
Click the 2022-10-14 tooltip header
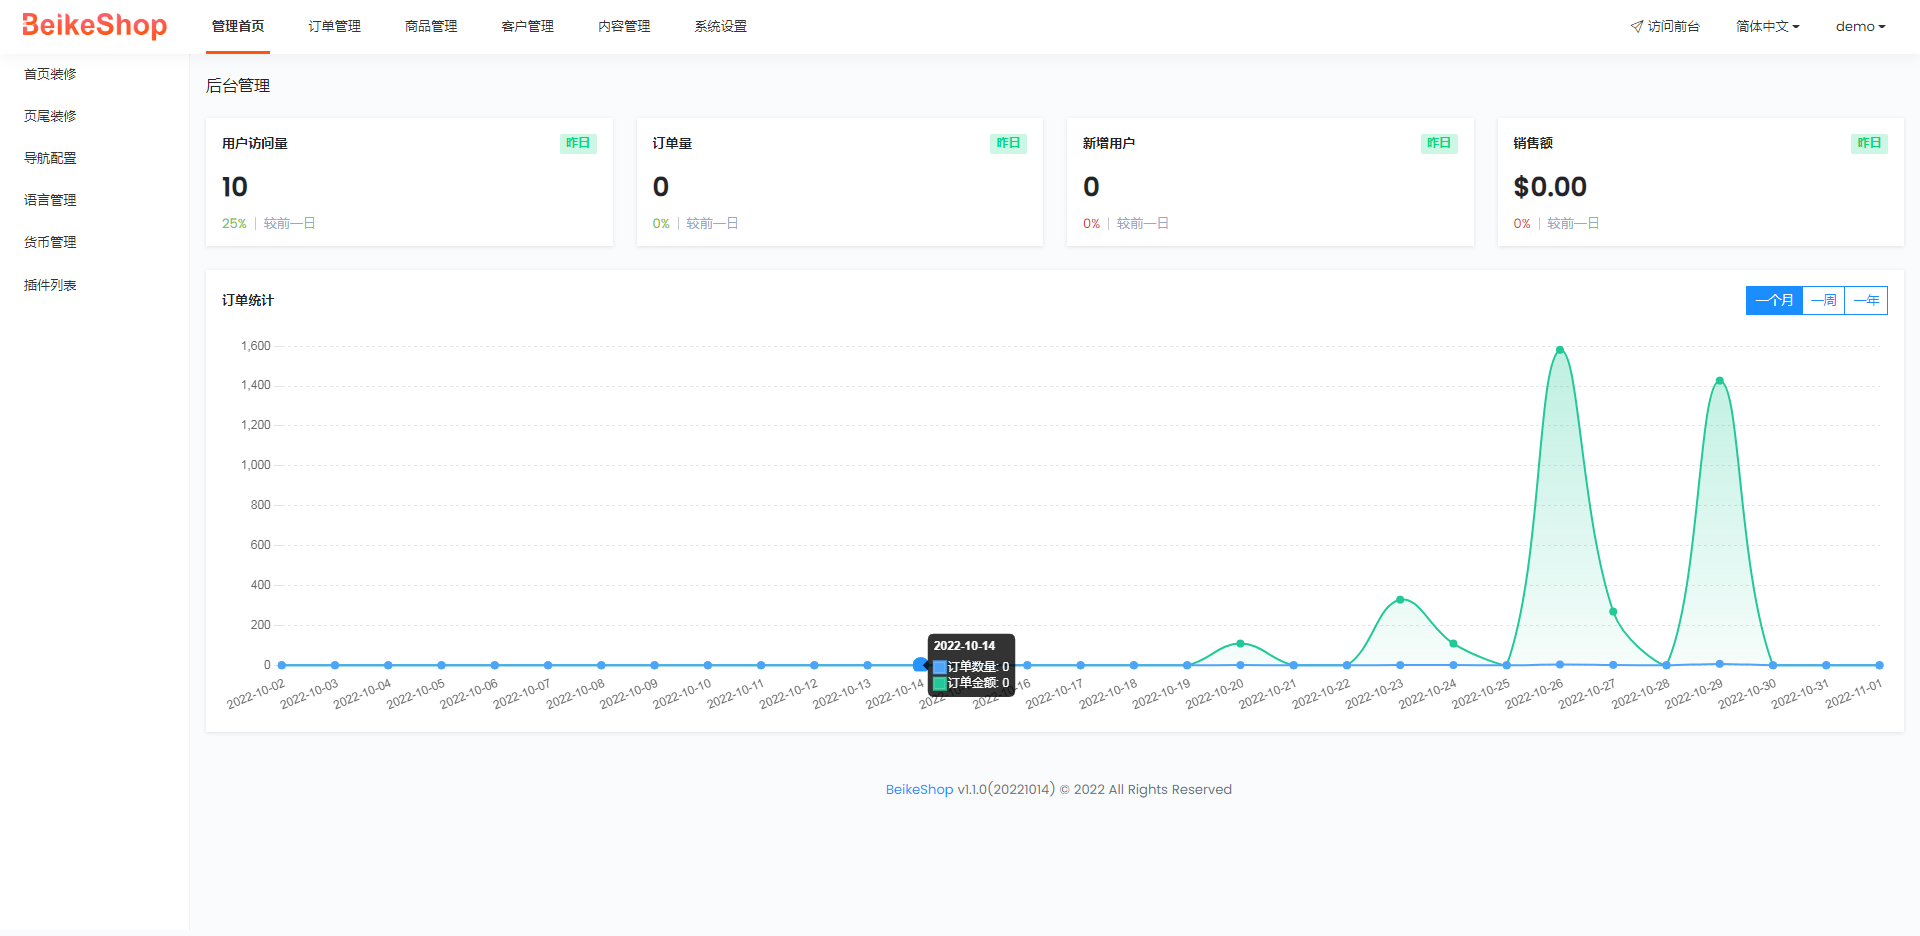[x=964, y=646]
